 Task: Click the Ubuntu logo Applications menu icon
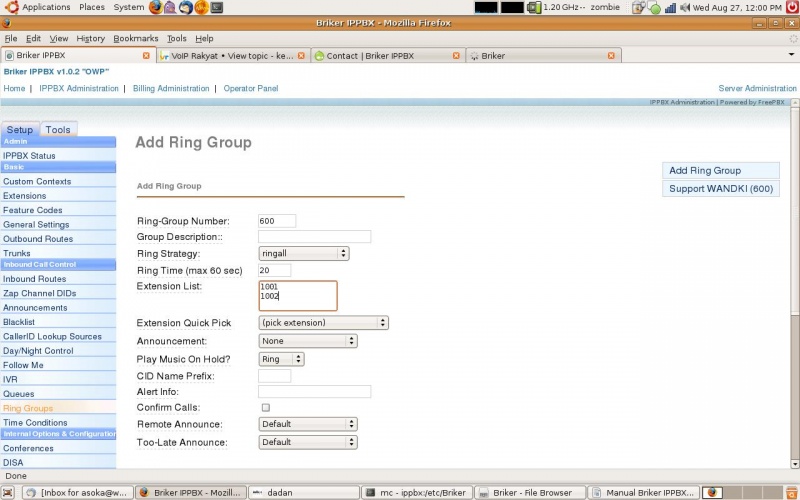(10, 7)
